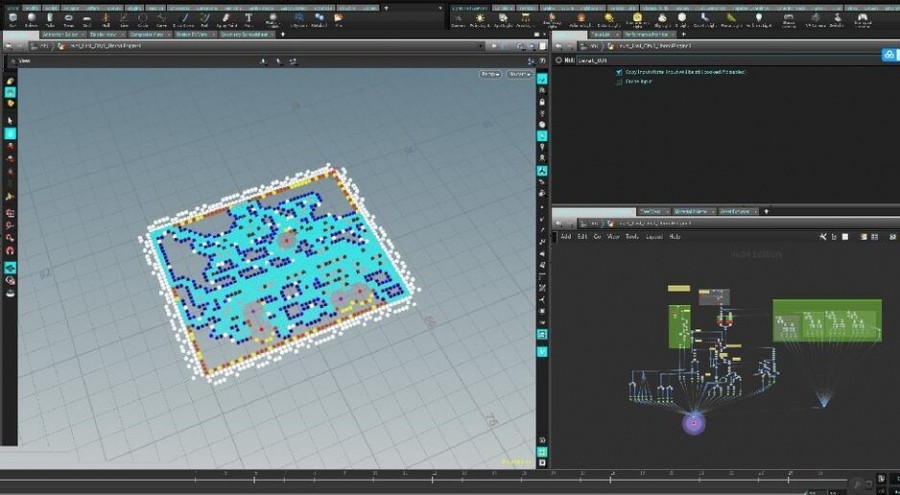
Task: Select the Platonic Solids shelf tool
Action: pos(273,20)
